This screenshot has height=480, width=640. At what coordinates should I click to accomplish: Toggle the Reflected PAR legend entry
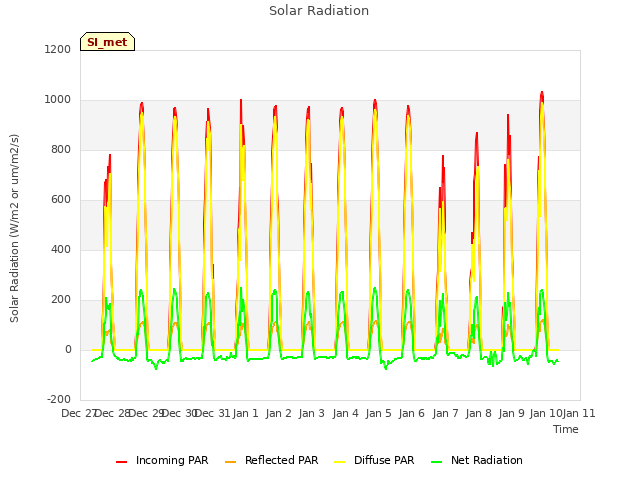(x=271, y=460)
